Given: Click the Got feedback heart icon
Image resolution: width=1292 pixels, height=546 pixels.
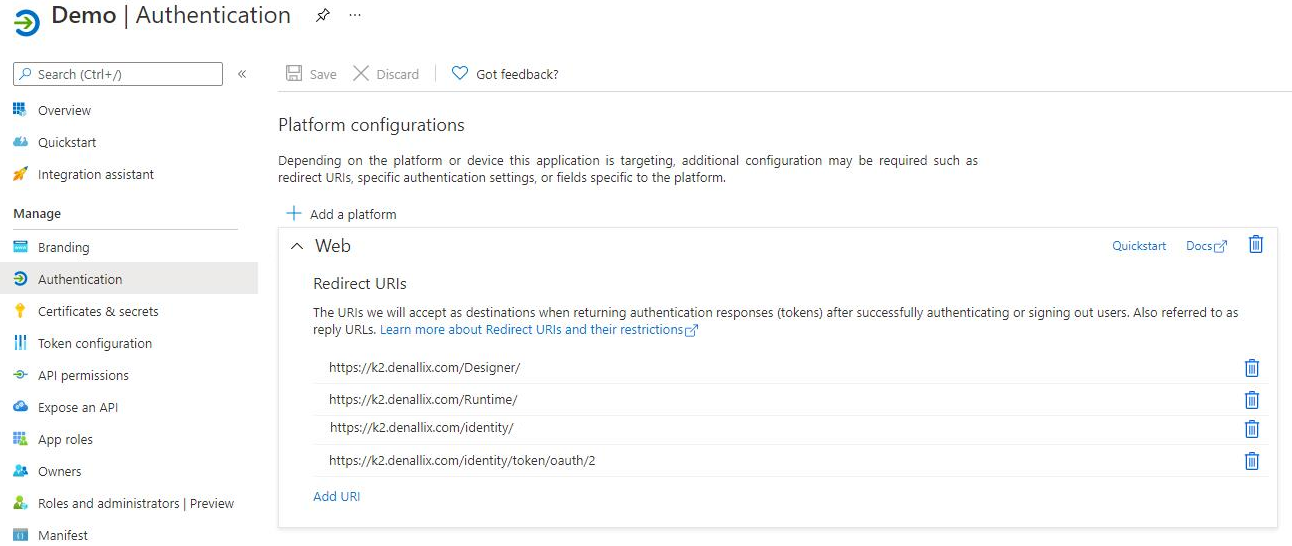Looking at the screenshot, I should 460,74.
